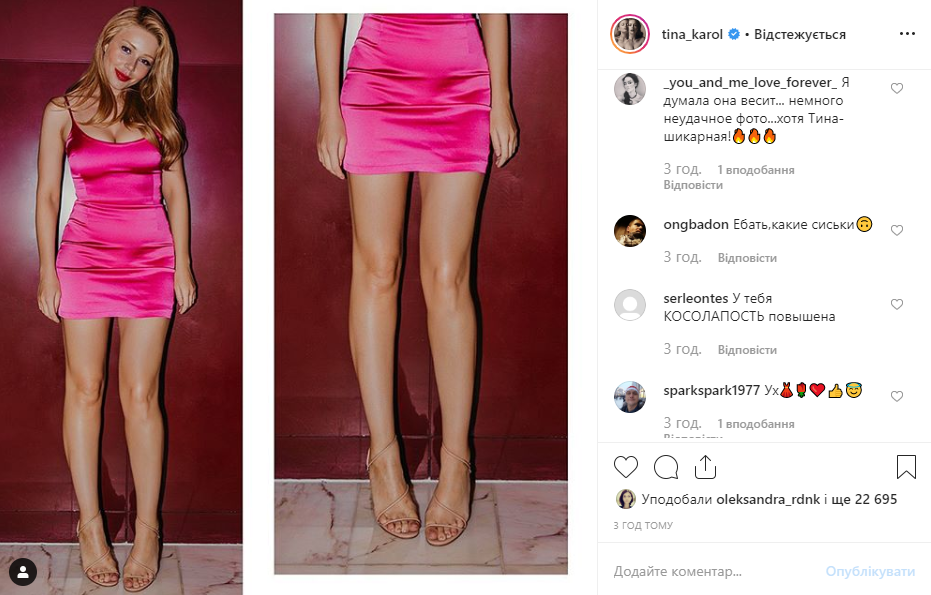Viewport: 931px width, 595px height.
Task: Open the tina_karol username link
Action: tap(692, 34)
